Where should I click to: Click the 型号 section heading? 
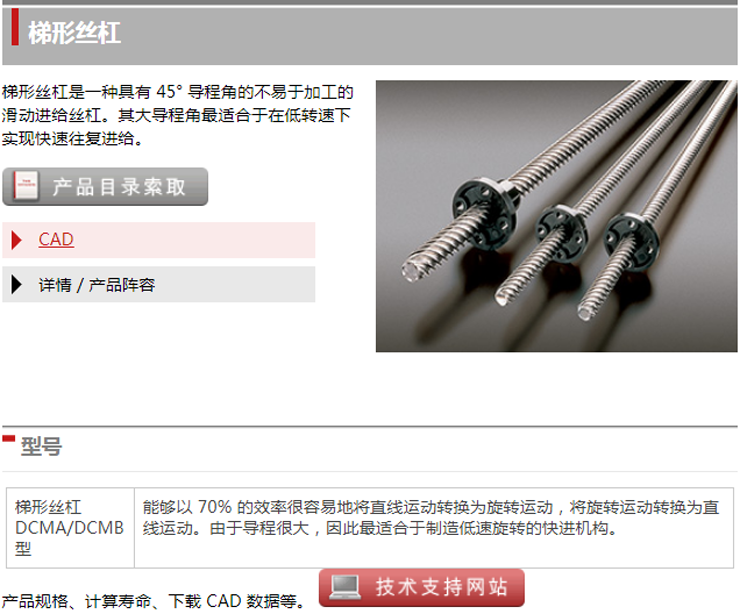[41, 446]
